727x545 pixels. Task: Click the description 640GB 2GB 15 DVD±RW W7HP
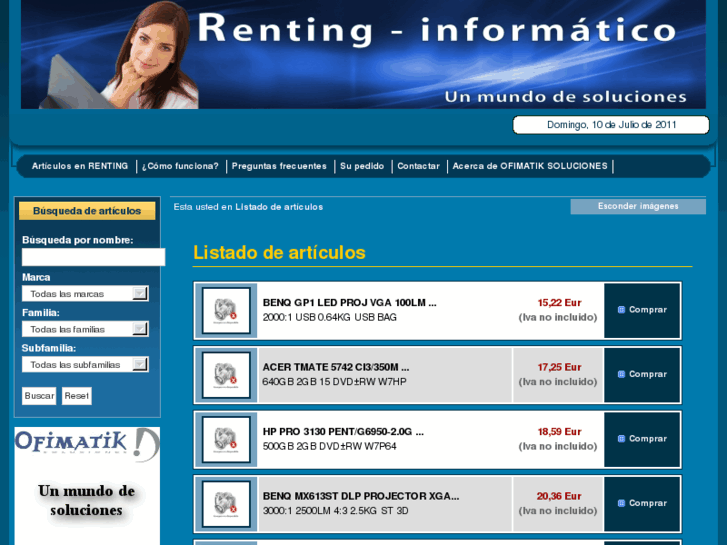(x=334, y=382)
